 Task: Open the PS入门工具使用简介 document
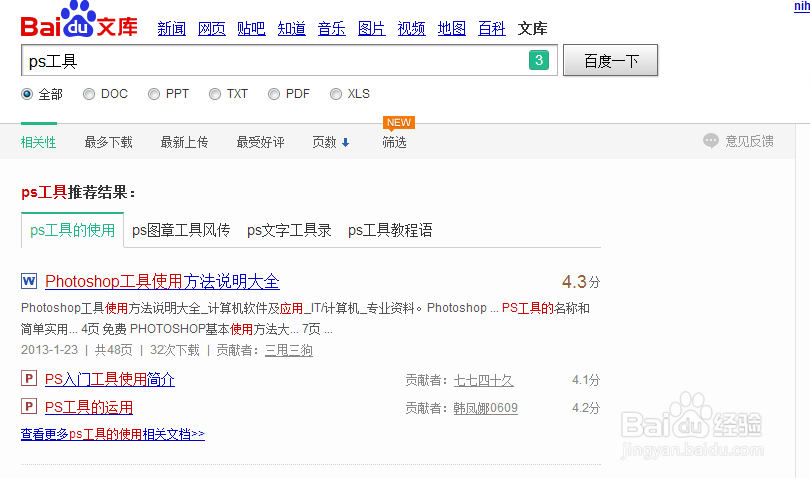pos(110,379)
